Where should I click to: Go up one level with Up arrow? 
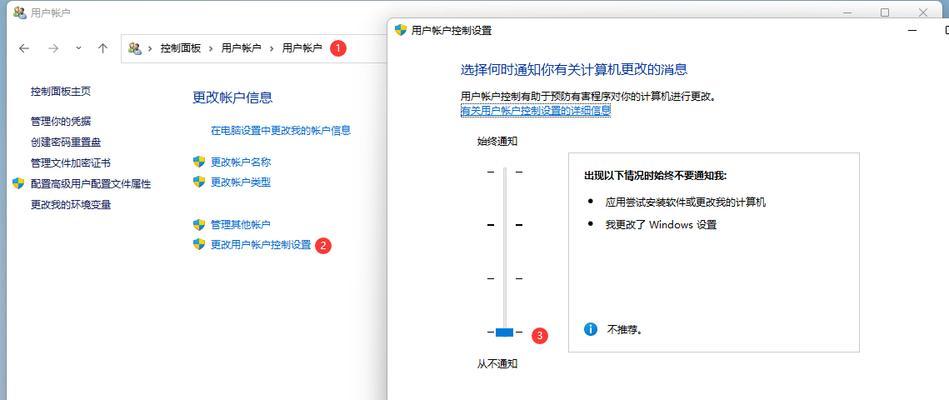103,48
